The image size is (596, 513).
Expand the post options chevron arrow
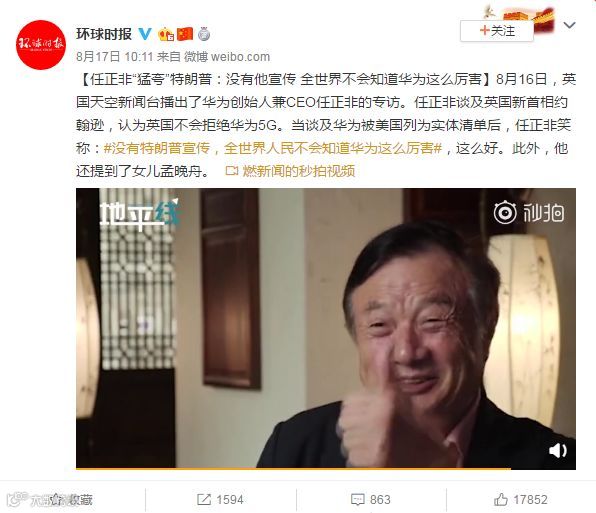pos(569,25)
